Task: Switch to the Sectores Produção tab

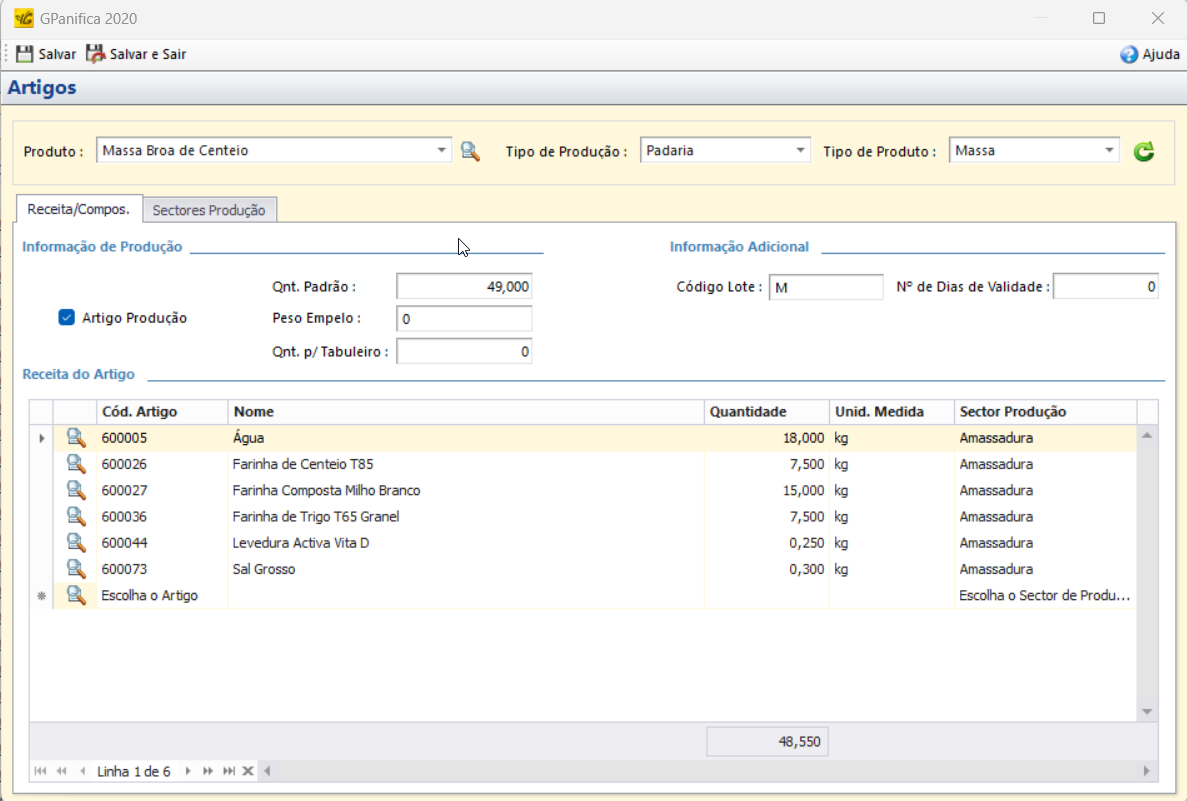Action: 208,211
